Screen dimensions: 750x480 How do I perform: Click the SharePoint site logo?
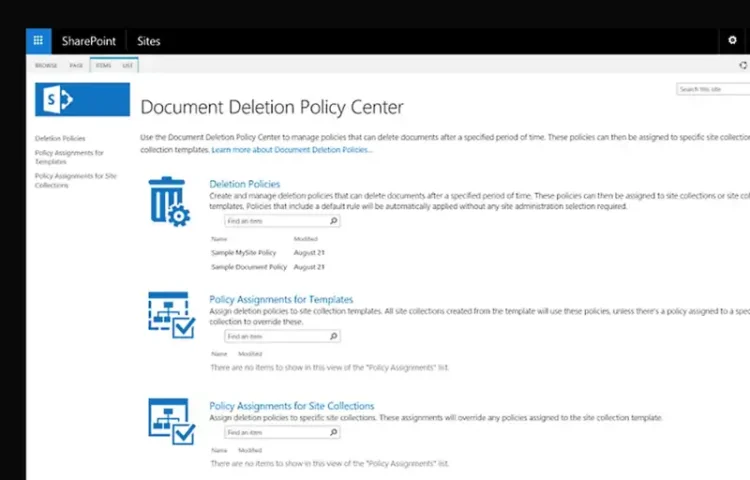click(82, 99)
